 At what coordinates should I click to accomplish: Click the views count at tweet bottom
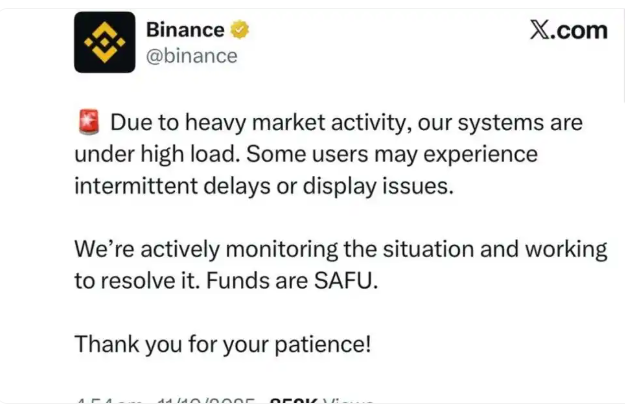294,400
